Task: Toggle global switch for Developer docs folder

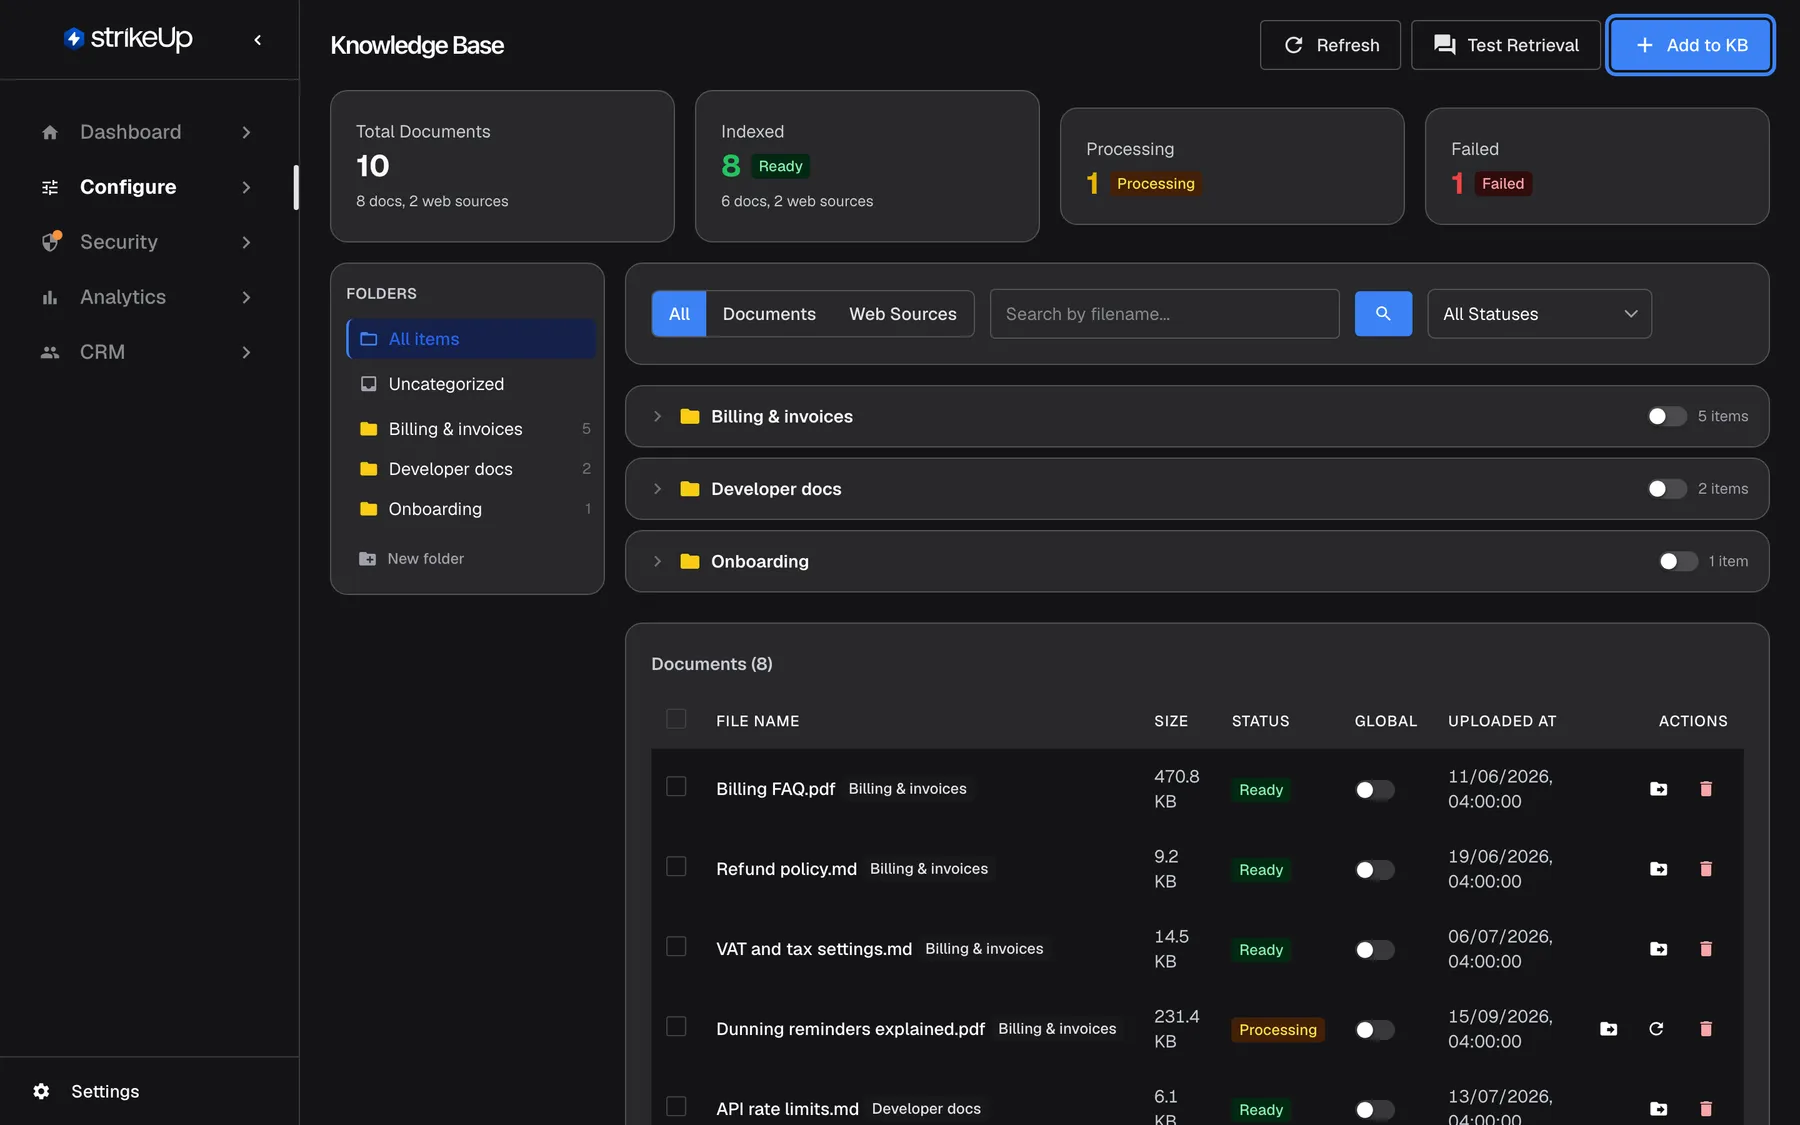Action: 1667,489
